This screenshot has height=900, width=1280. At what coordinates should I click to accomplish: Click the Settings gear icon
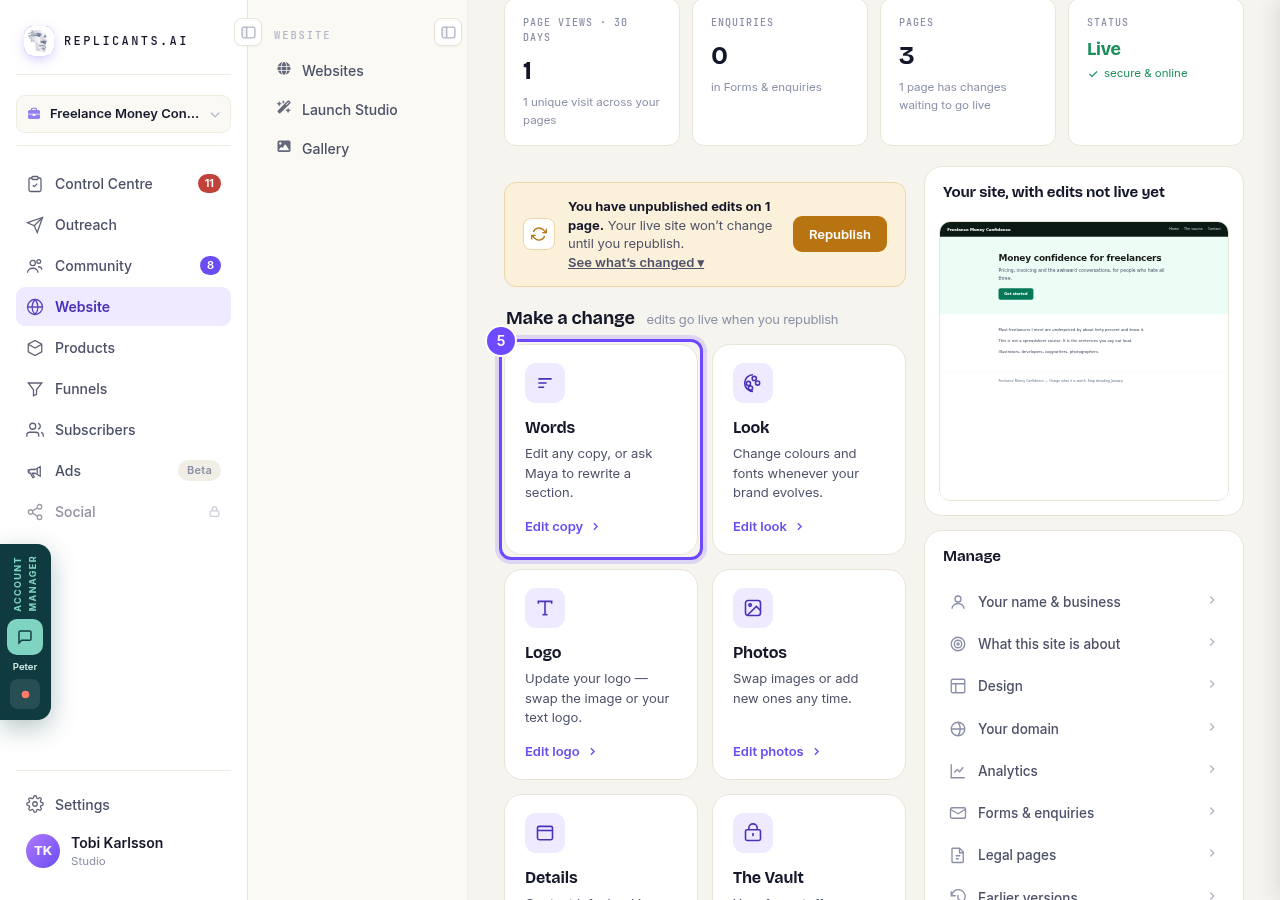pyautogui.click(x=35, y=805)
